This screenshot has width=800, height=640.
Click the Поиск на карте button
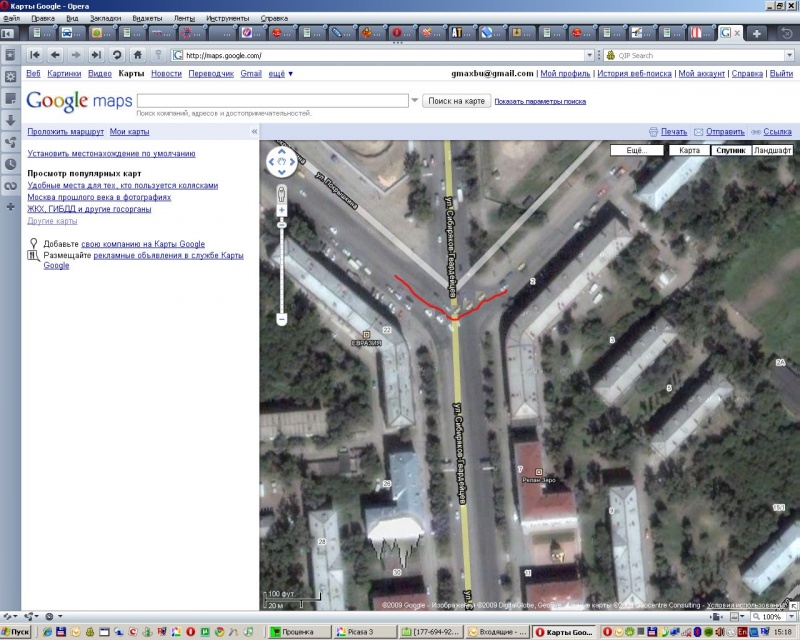(x=455, y=101)
